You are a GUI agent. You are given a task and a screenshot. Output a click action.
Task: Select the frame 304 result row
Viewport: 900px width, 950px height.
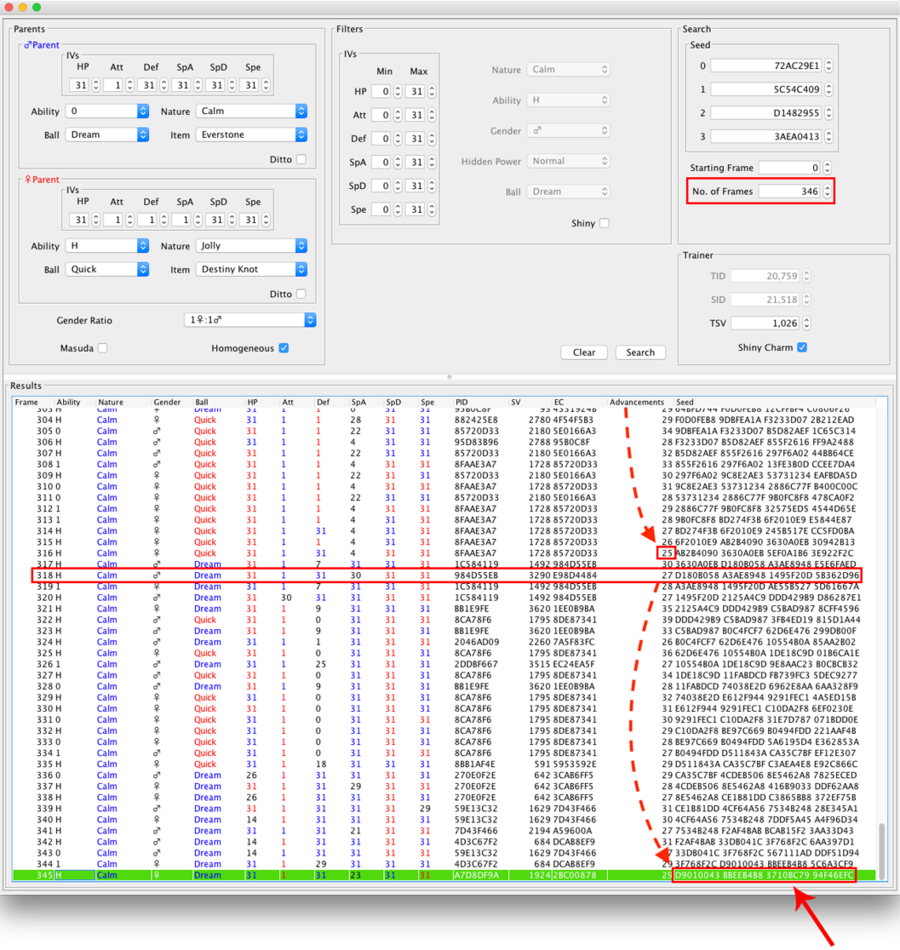(x=445, y=419)
